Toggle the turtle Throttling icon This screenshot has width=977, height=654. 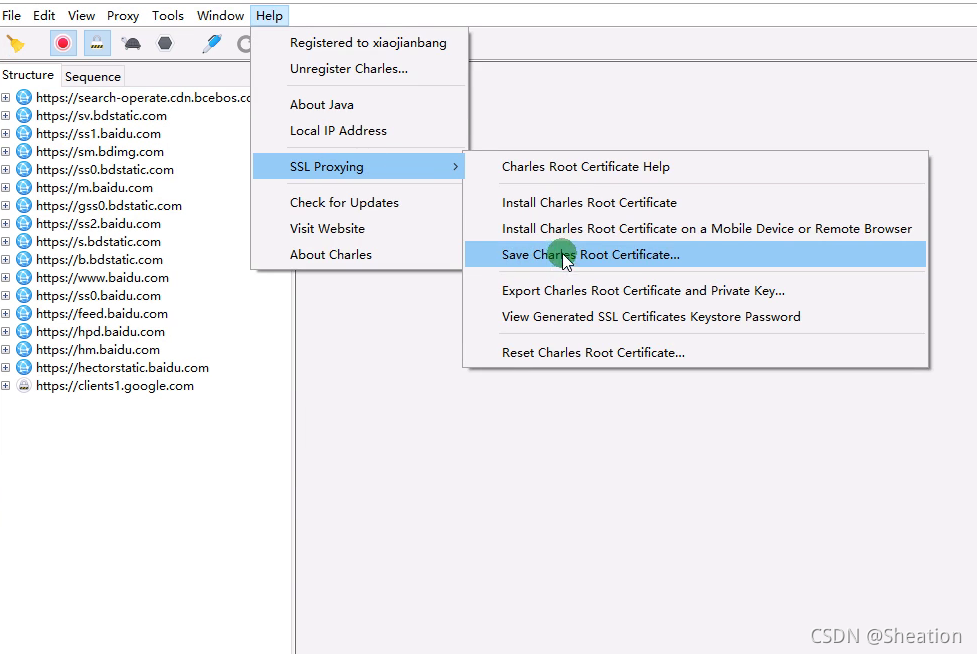point(131,44)
